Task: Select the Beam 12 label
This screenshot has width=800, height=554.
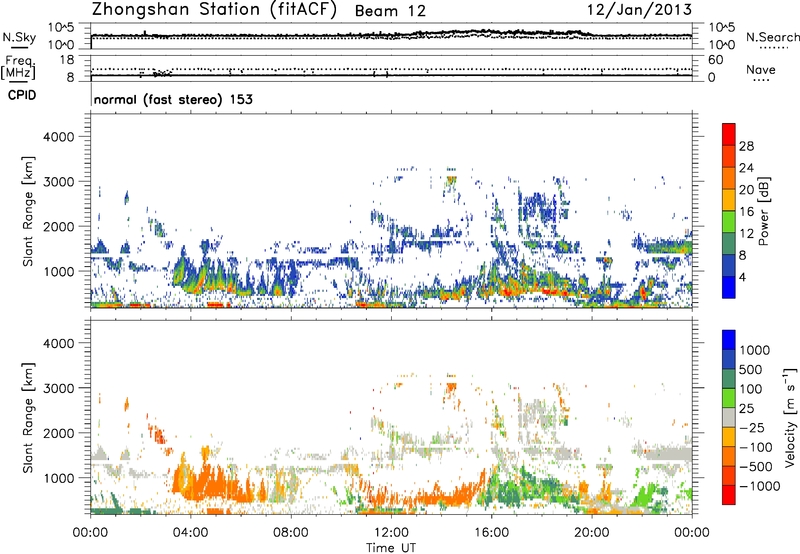Action: coord(390,11)
